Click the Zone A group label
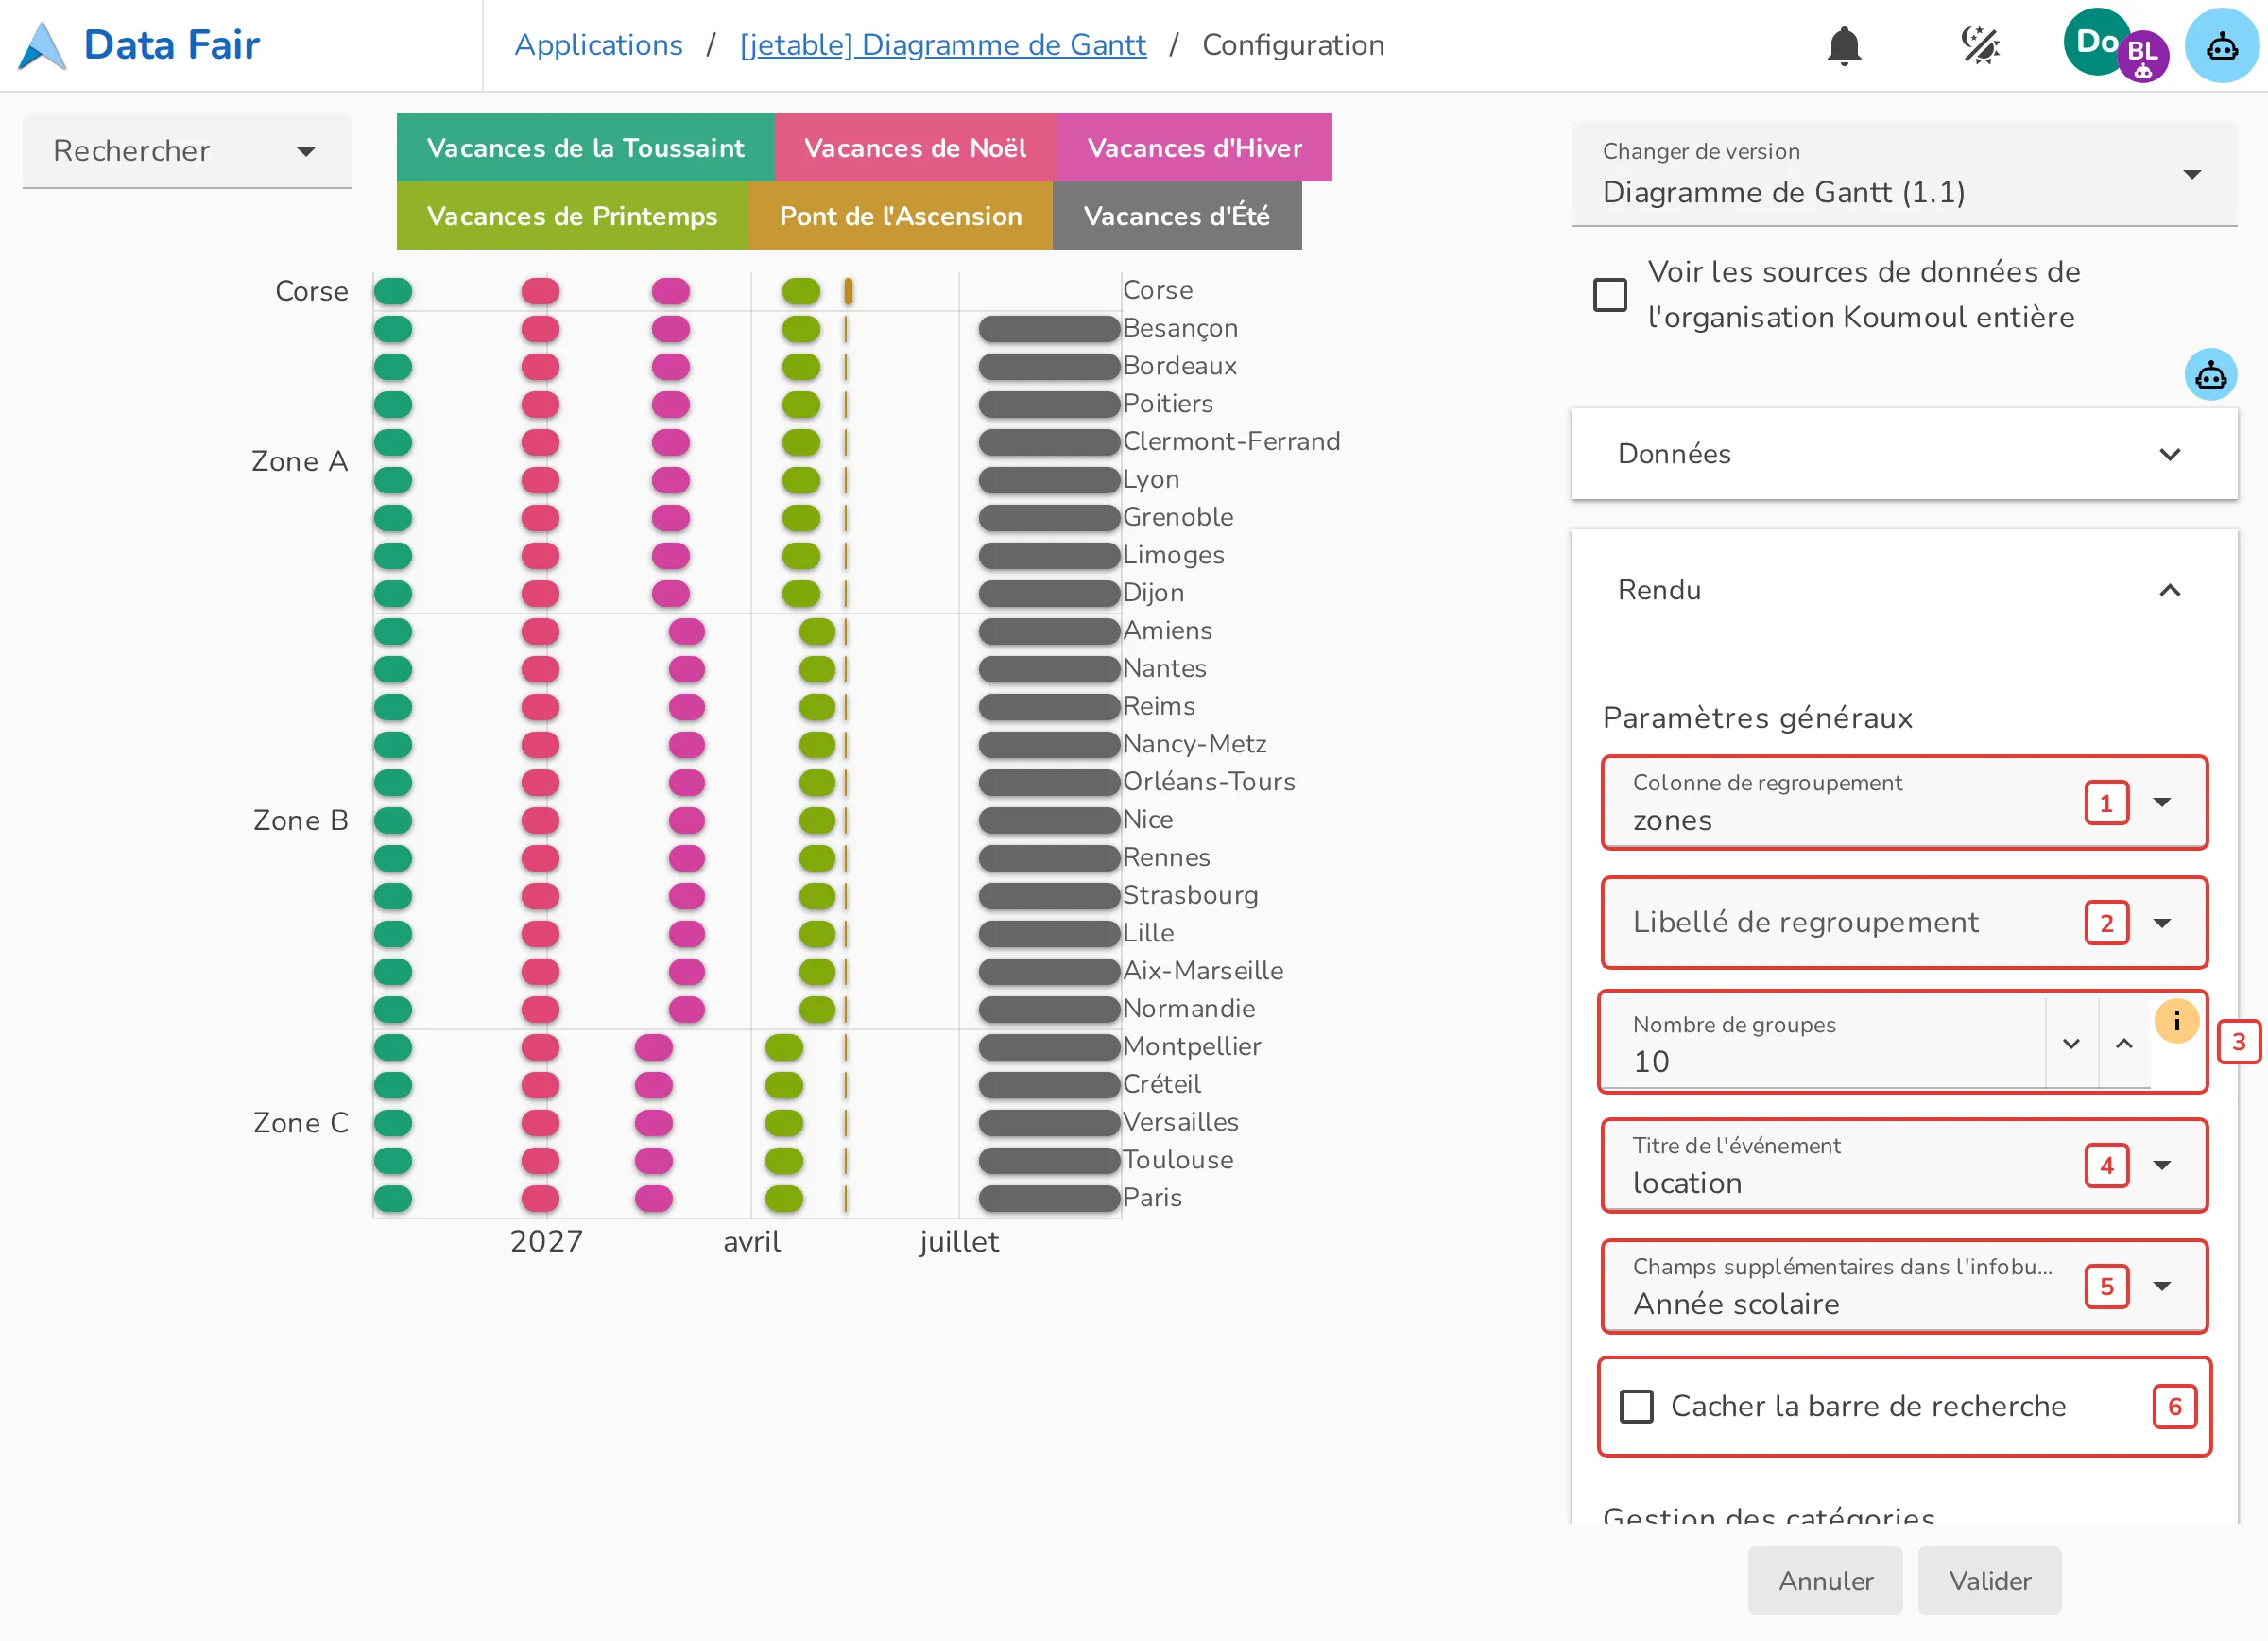Screen dimensions: 2268x1641 click(299, 461)
